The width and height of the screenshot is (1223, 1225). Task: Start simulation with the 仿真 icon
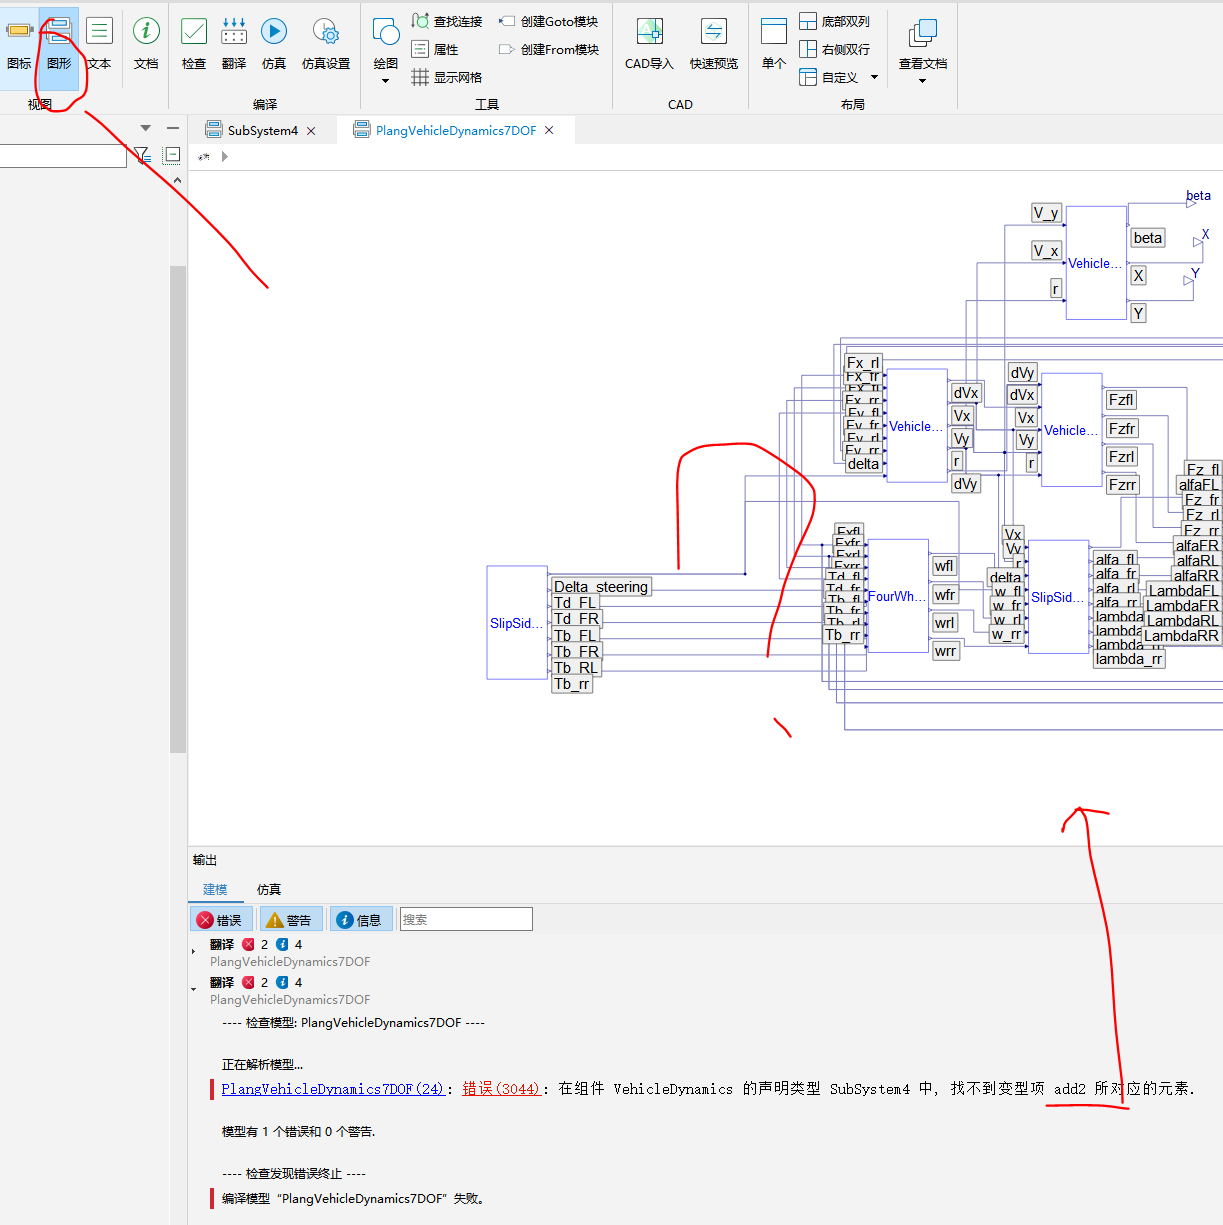click(x=274, y=44)
